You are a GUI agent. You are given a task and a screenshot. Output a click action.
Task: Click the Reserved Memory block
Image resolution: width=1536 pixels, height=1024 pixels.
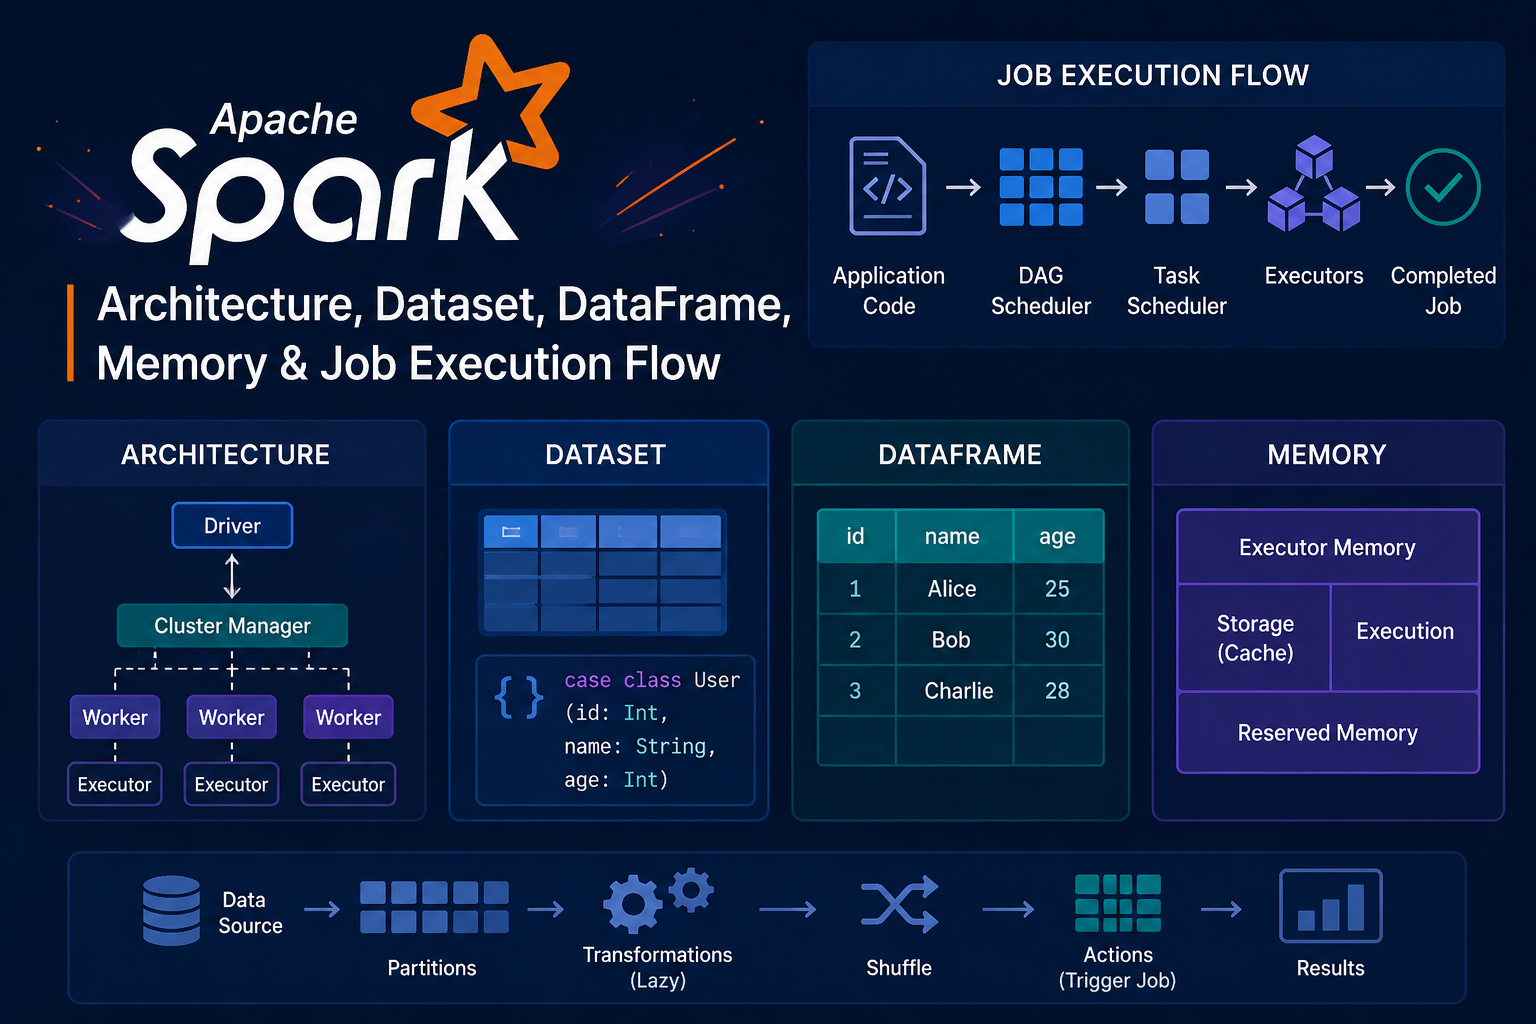pos(1328,733)
